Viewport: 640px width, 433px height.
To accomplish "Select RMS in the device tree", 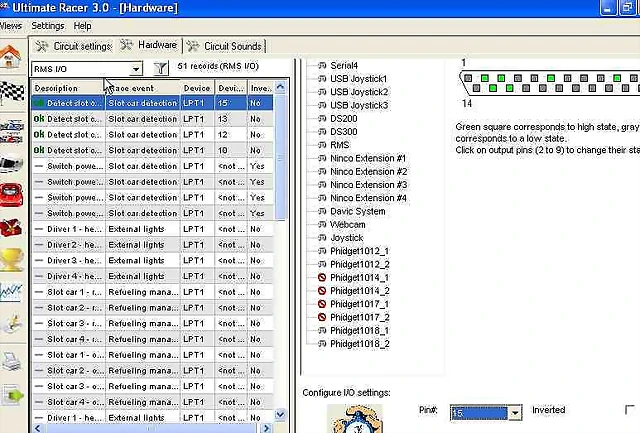I will pos(340,145).
